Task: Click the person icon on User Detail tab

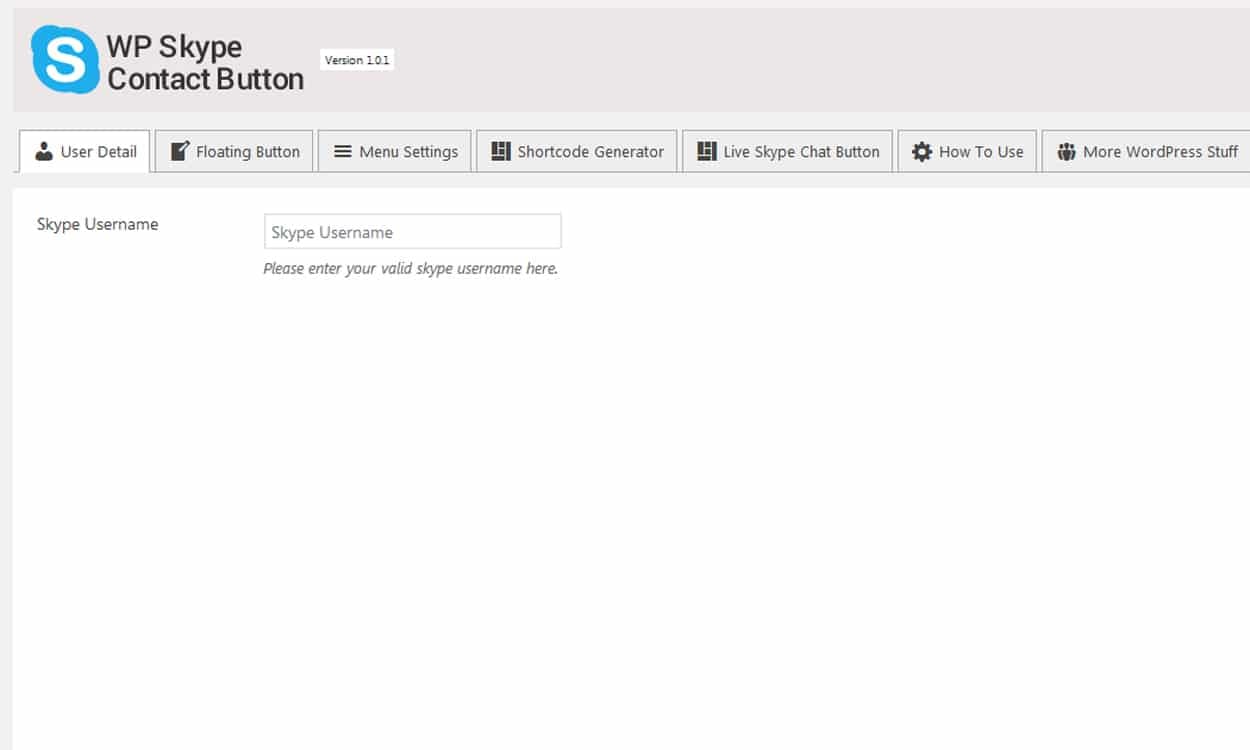Action: pyautogui.click(x=44, y=152)
